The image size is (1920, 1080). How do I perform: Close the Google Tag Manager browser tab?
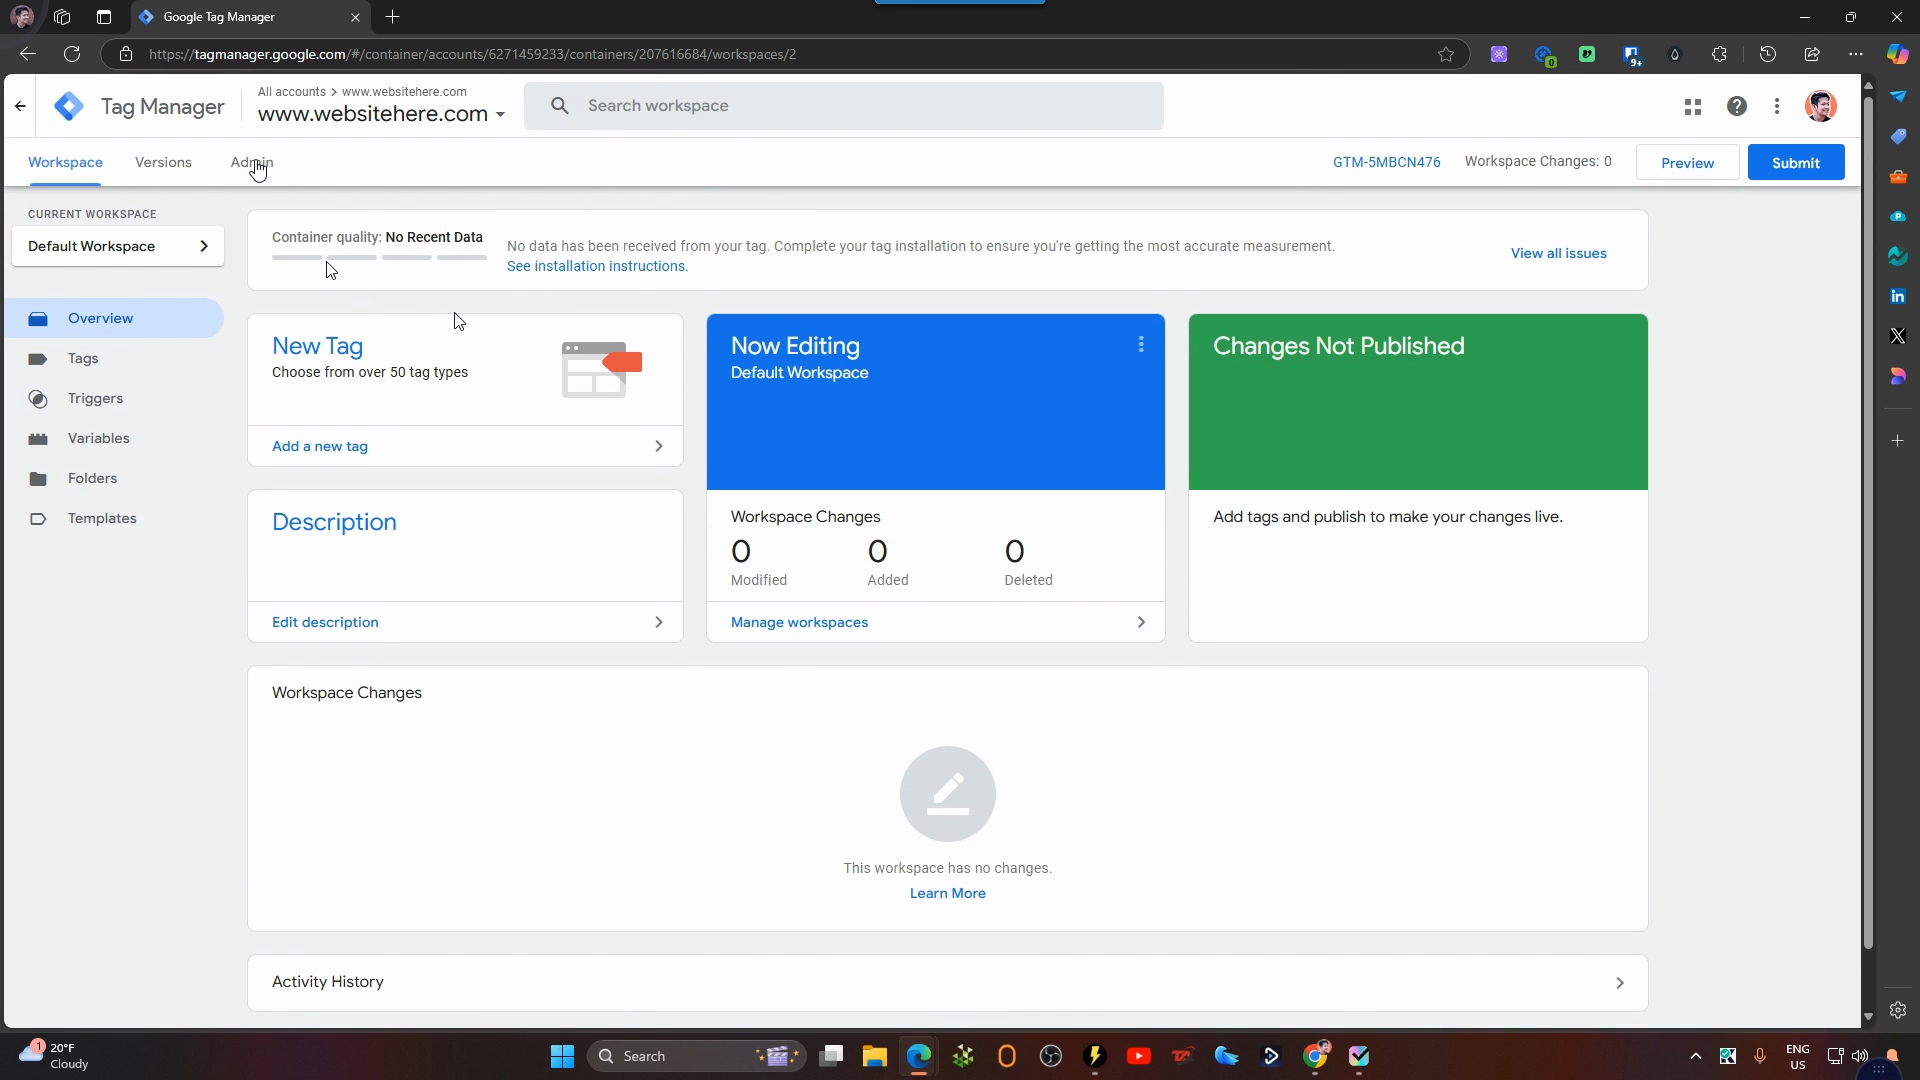tap(355, 17)
